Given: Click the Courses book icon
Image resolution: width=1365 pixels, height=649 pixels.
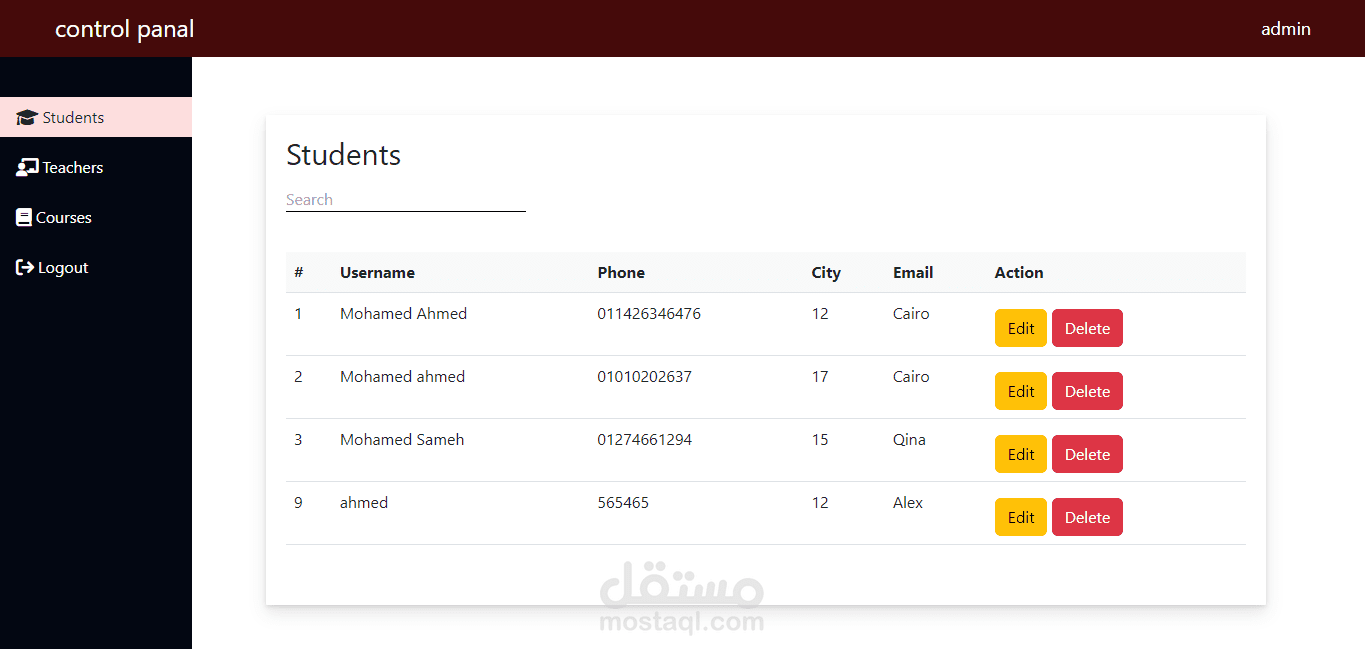Looking at the screenshot, I should coord(24,218).
